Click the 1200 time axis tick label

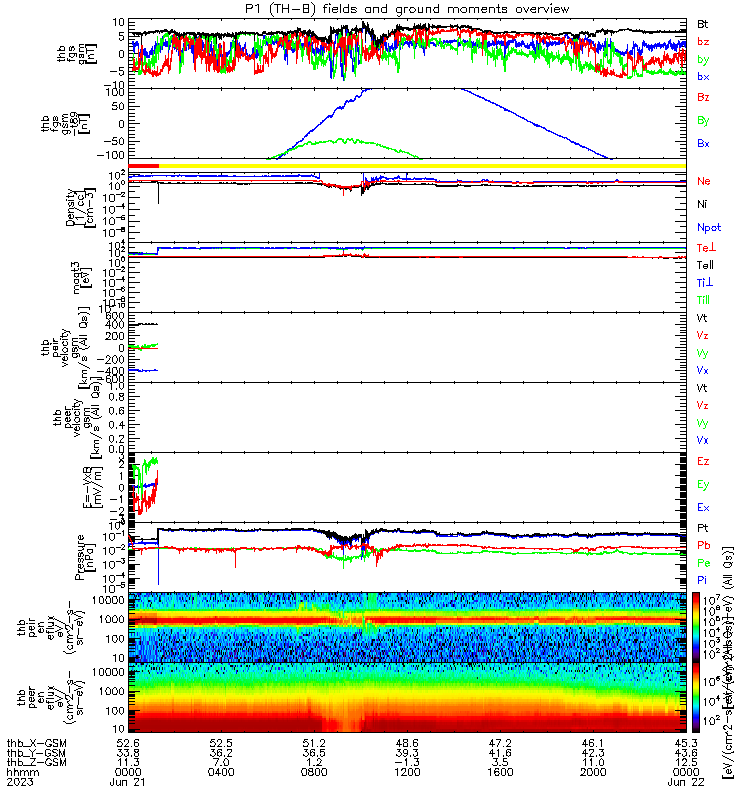point(407,772)
